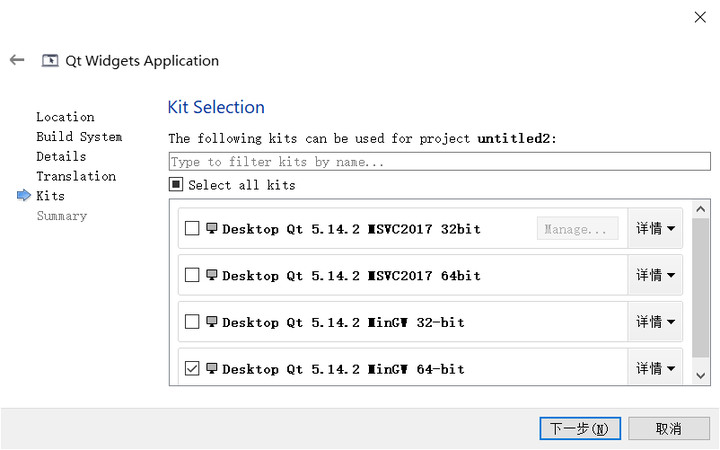
Task: Click the filter kits by name field
Action: [439, 162]
